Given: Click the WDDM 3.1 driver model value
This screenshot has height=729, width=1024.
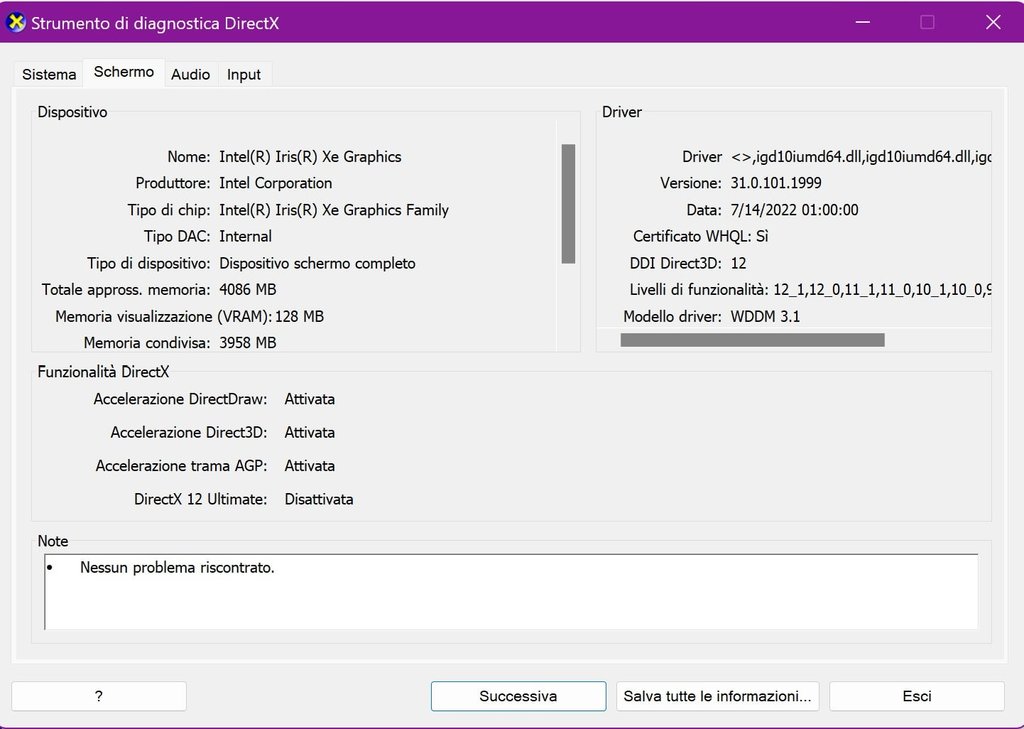Looking at the screenshot, I should (x=765, y=316).
